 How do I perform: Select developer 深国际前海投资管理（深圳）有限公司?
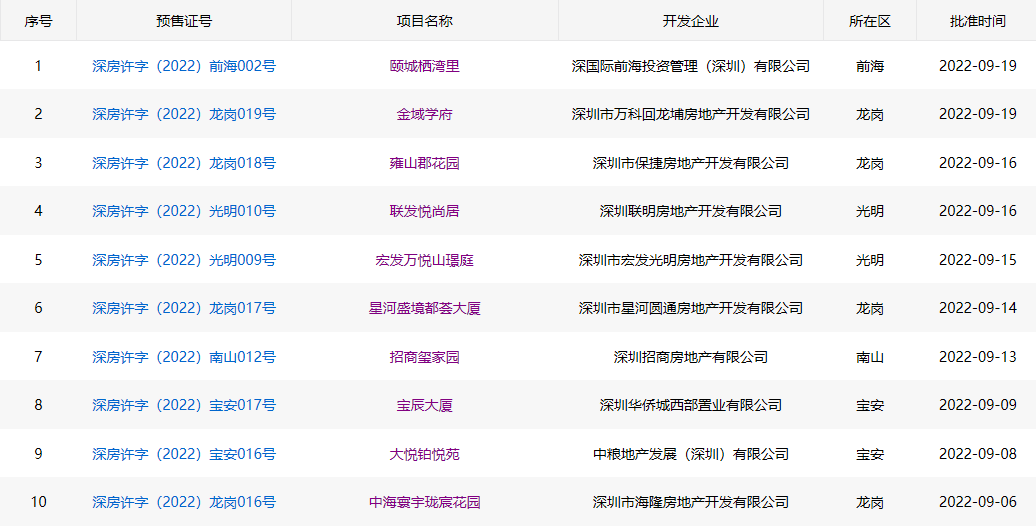tap(690, 66)
